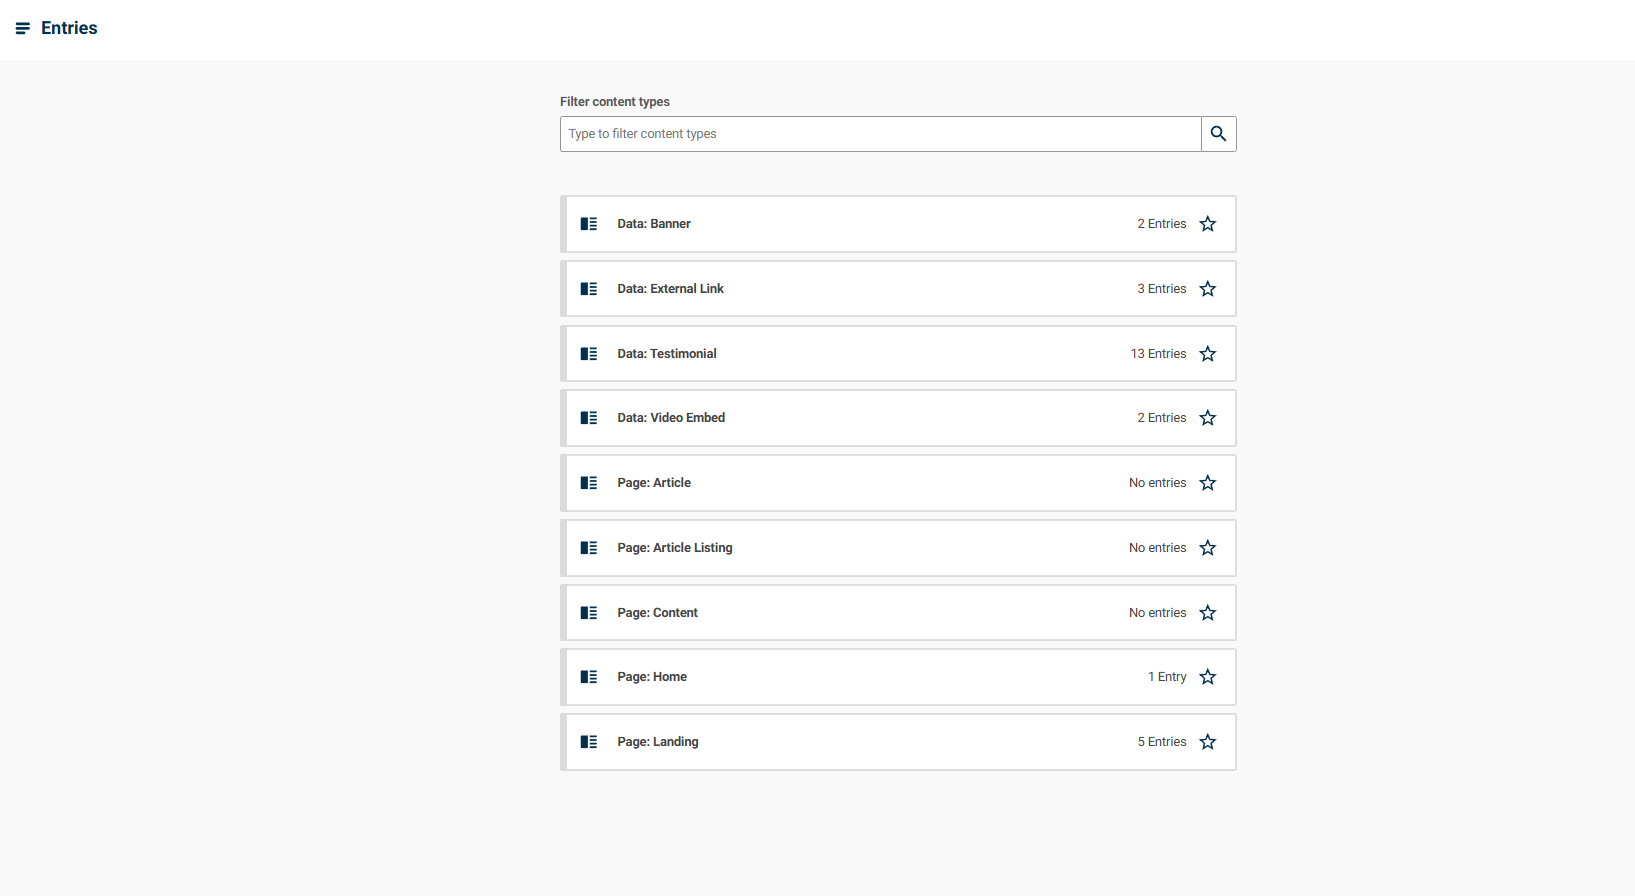The width and height of the screenshot is (1635, 896).
Task: Open the Page: Article Listing content type
Action: pos(898,548)
